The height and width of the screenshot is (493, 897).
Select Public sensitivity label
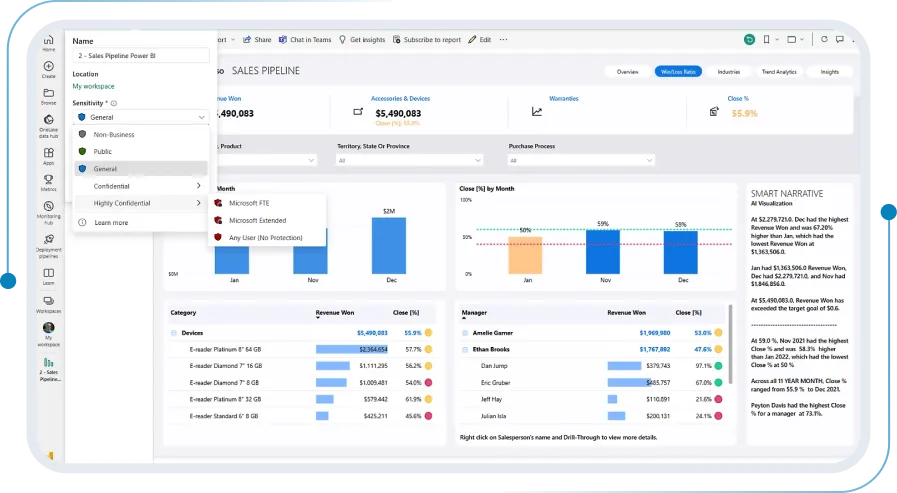click(x=141, y=152)
